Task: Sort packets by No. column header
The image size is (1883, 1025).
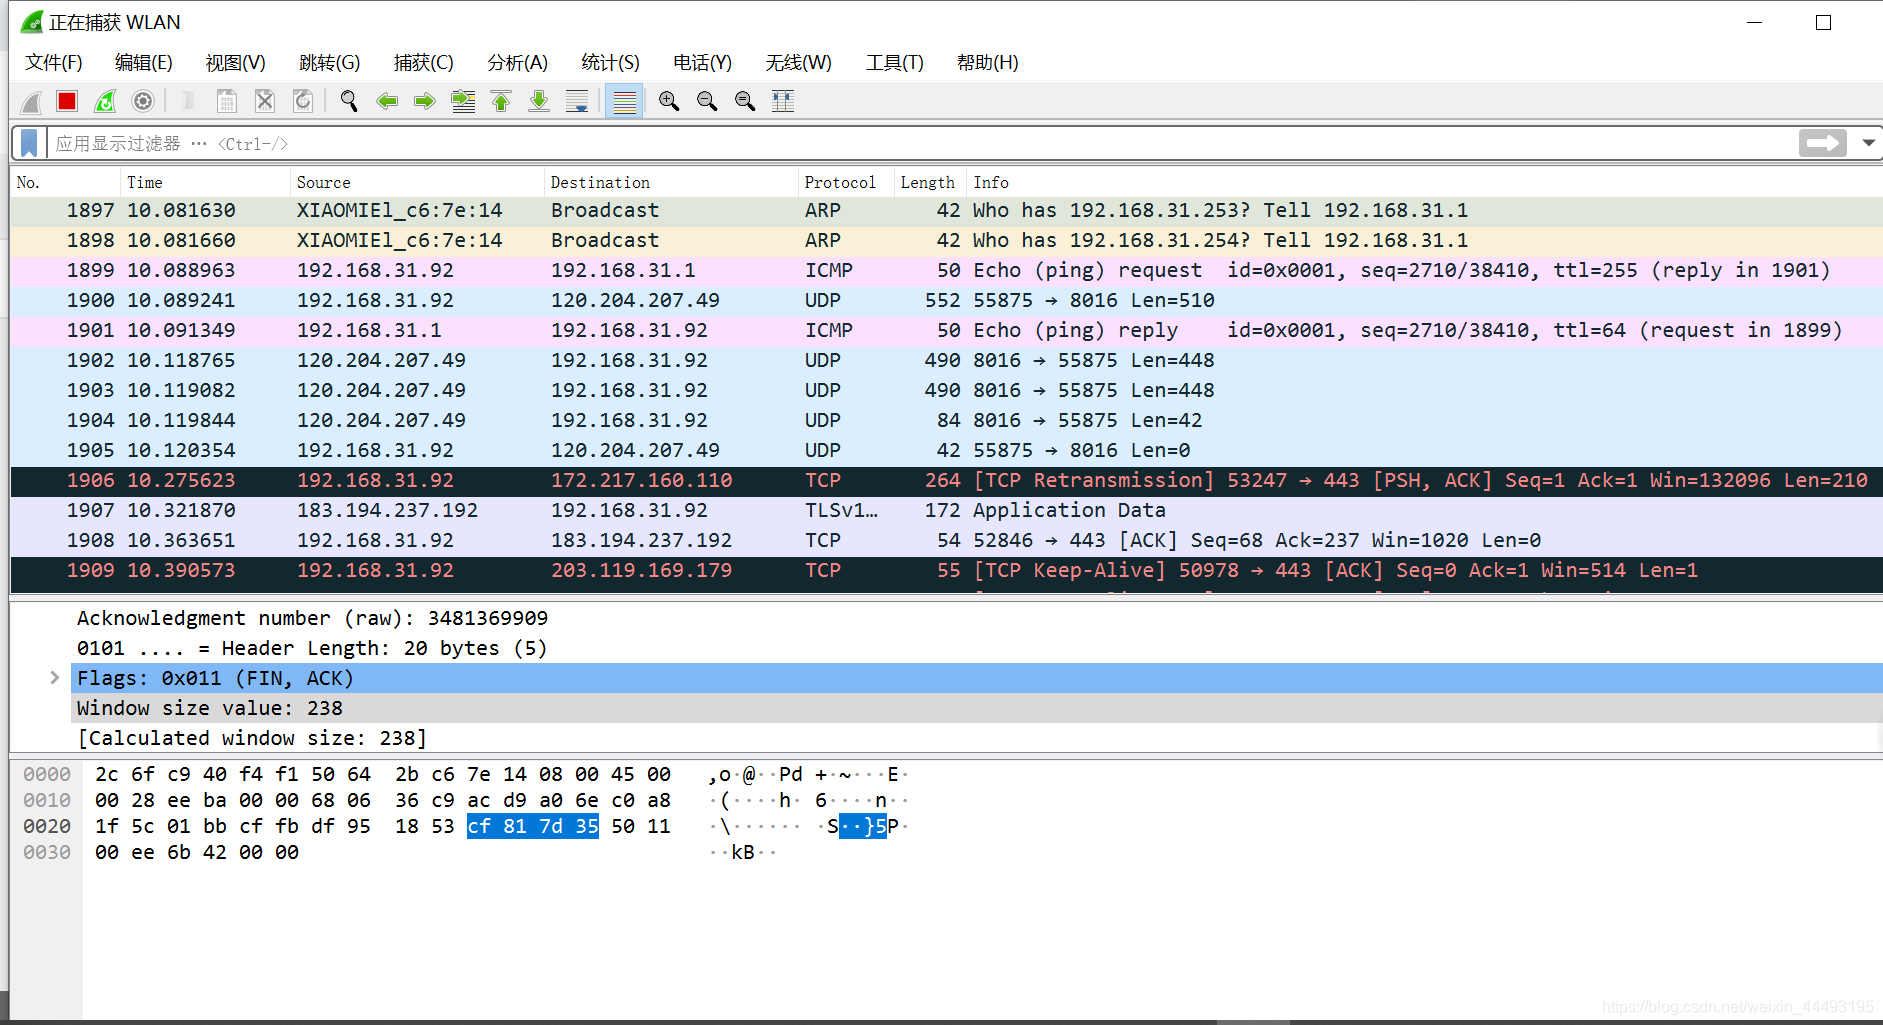Action: [66, 182]
